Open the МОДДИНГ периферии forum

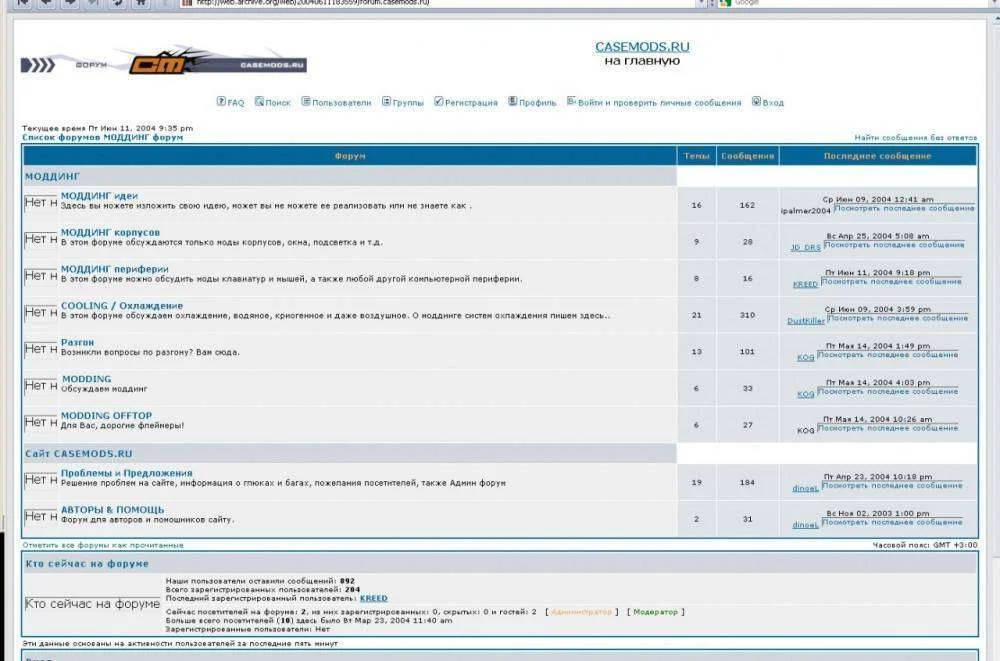pos(115,269)
